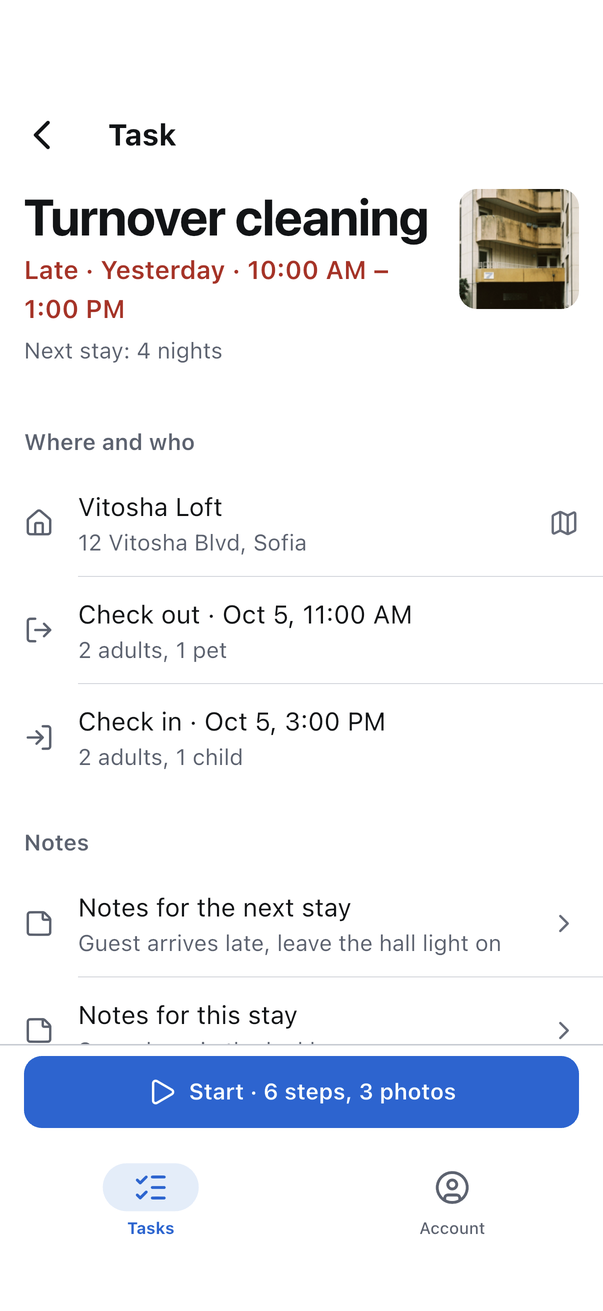Open the Vitosha Loft address entry
Viewport: 603px width, 1311px height.
[x=301, y=524]
